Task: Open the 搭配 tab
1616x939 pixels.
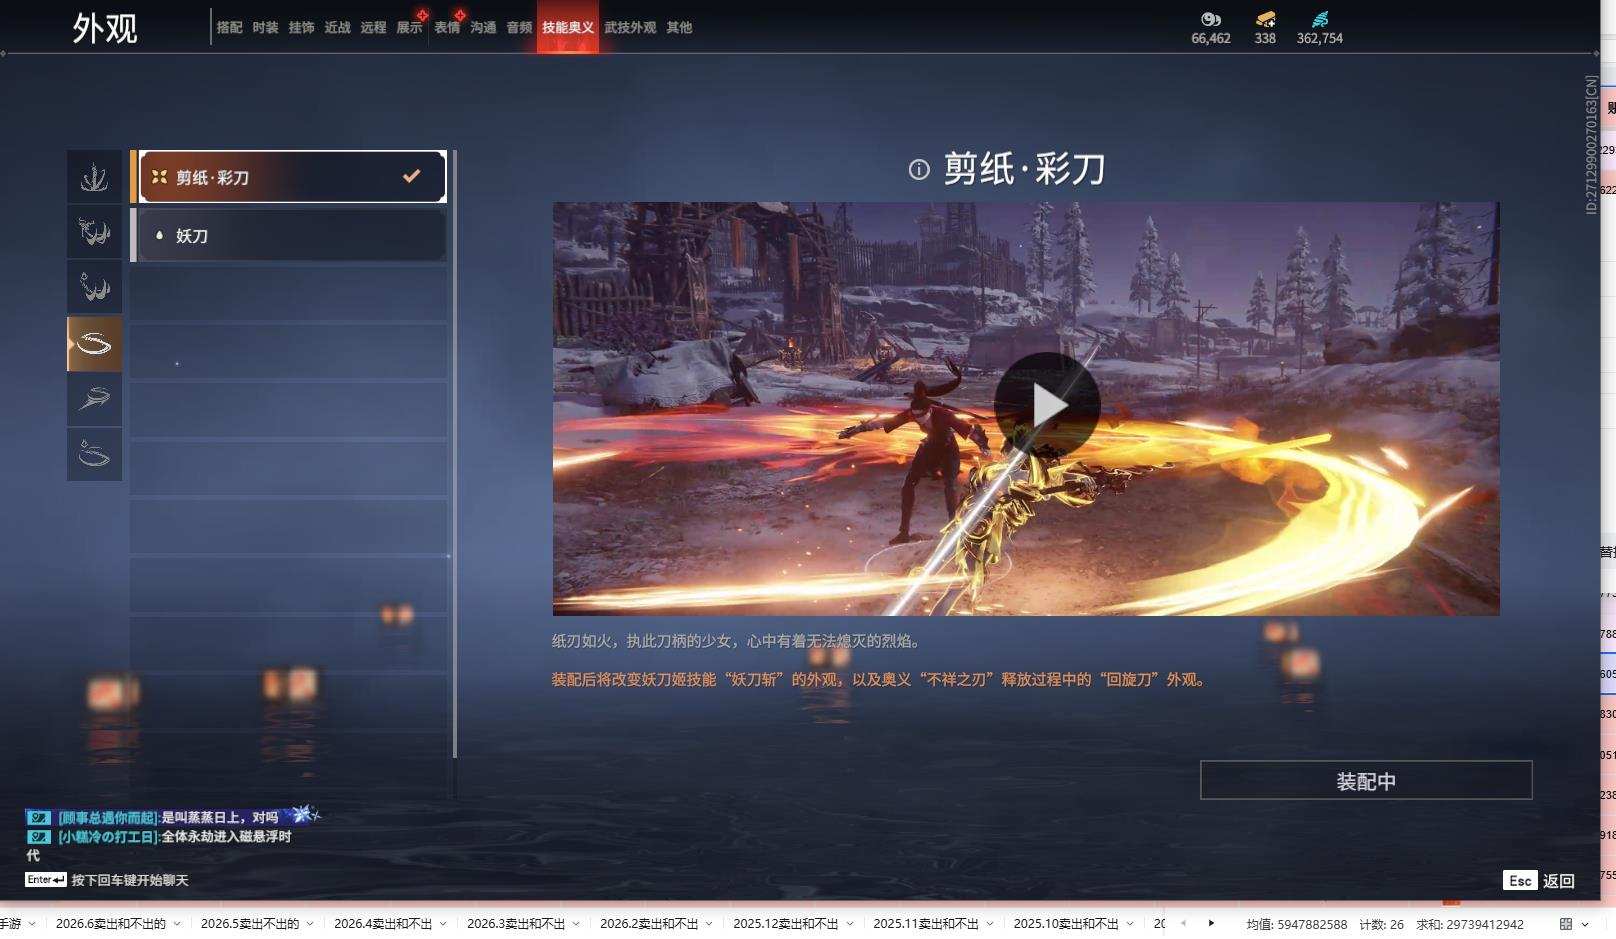Action: (229, 27)
